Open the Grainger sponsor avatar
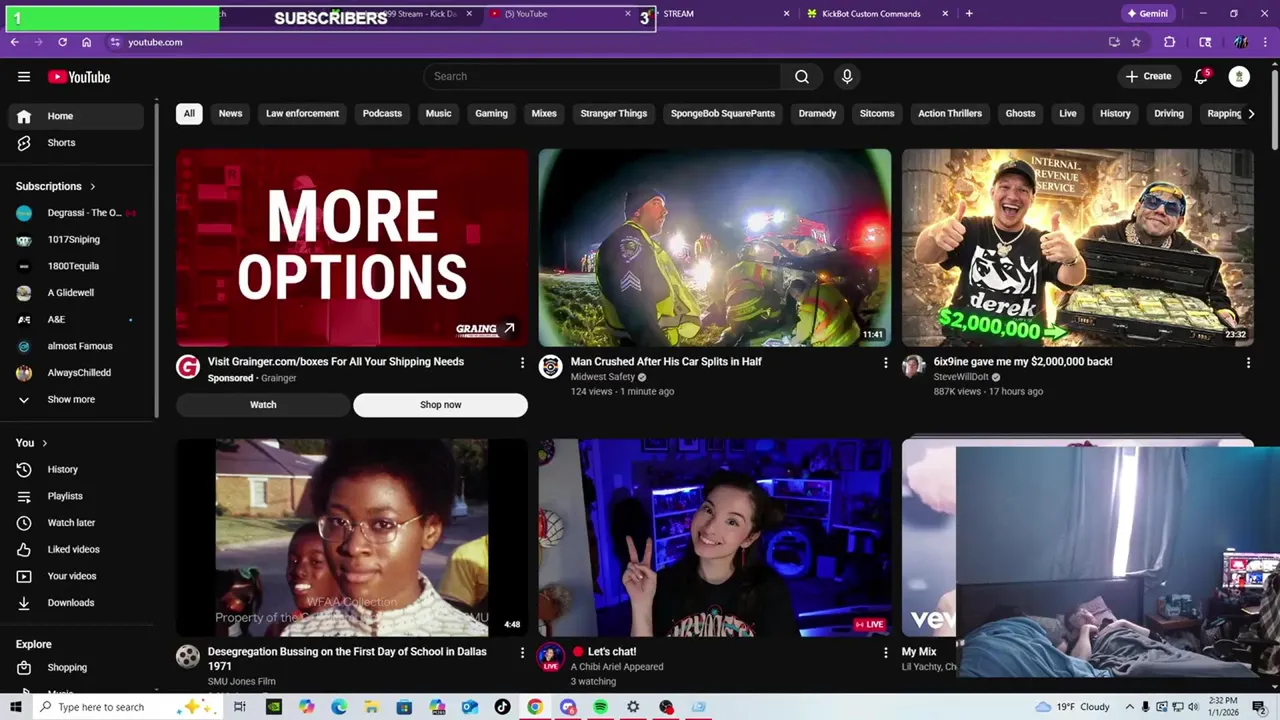This screenshot has height=720, width=1280. [x=188, y=367]
